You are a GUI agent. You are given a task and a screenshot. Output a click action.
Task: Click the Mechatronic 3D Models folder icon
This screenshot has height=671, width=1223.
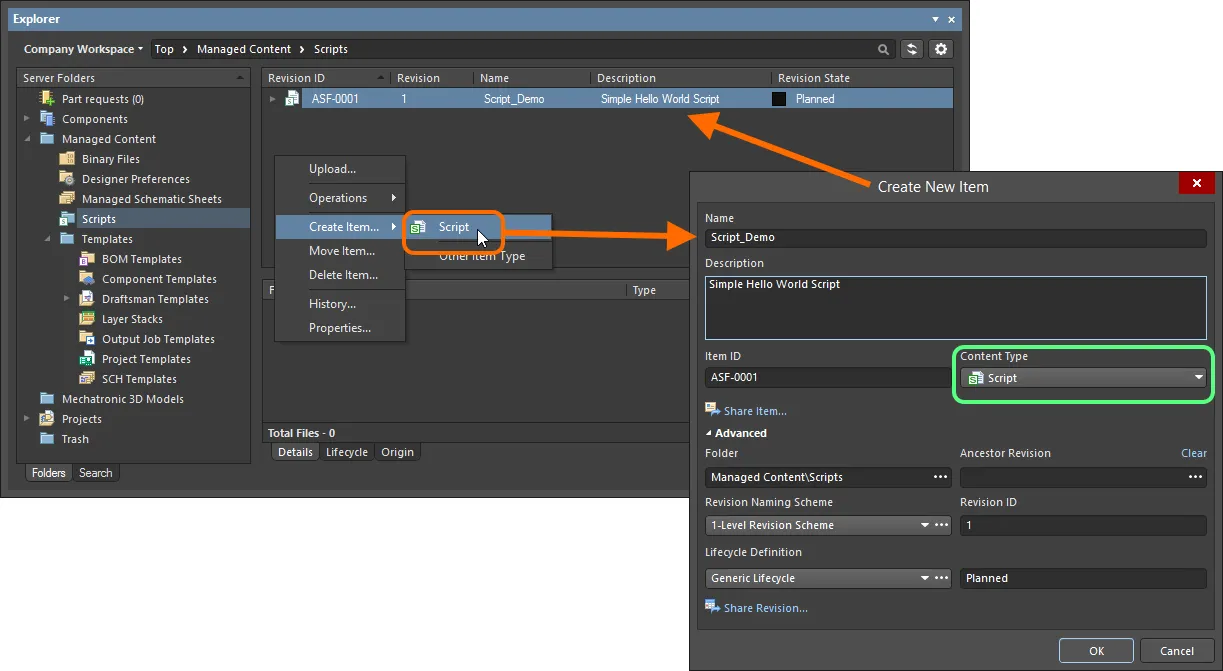click(47, 399)
